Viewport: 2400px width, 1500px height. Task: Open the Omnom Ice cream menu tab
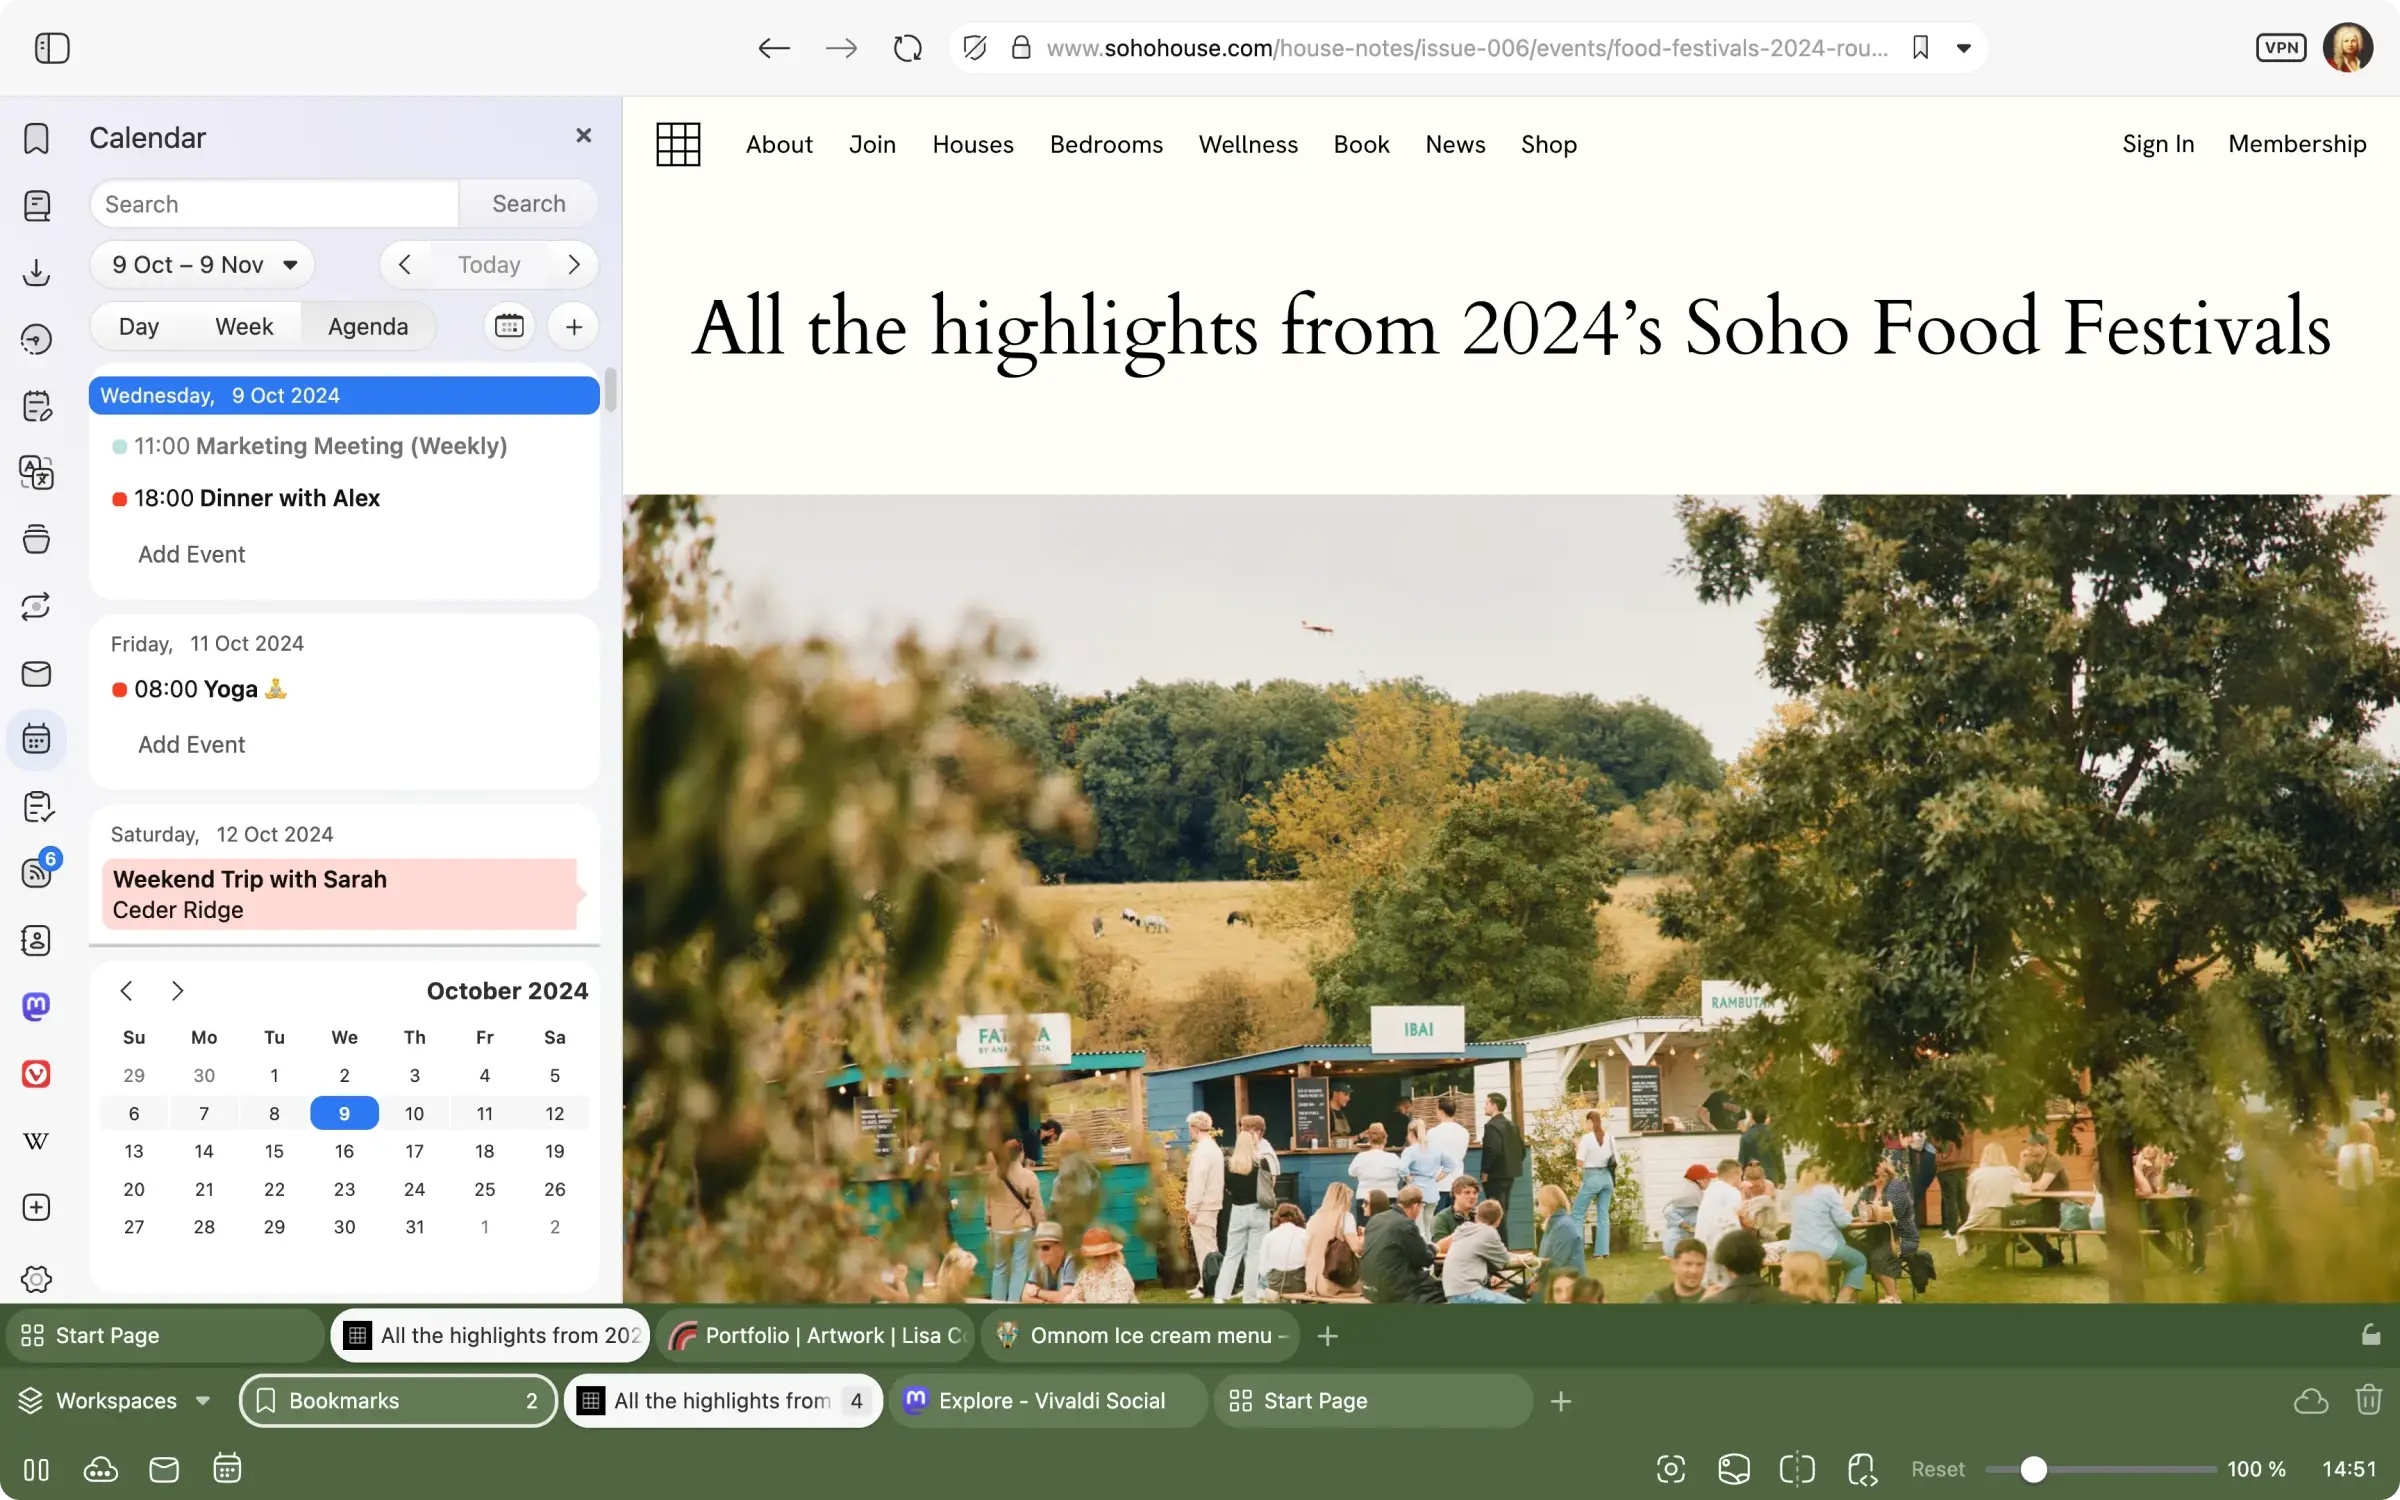1140,1335
